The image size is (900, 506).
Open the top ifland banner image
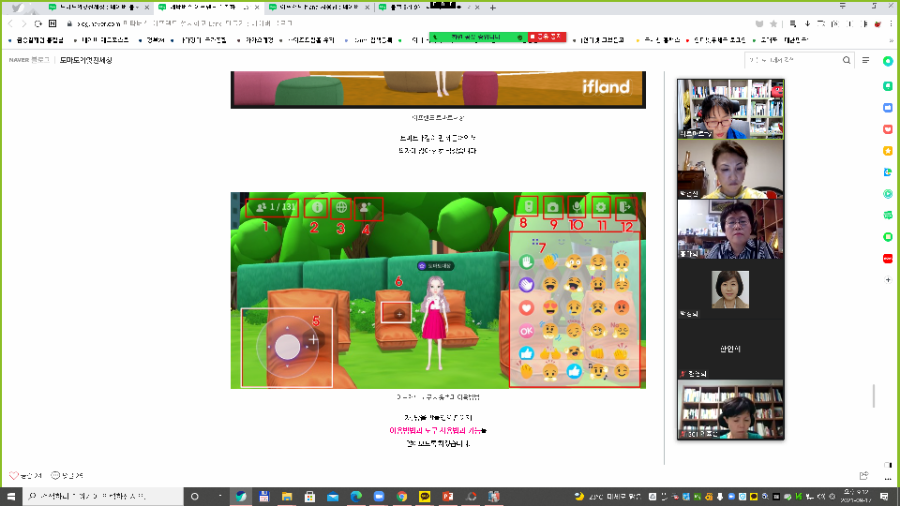click(438, 89)
